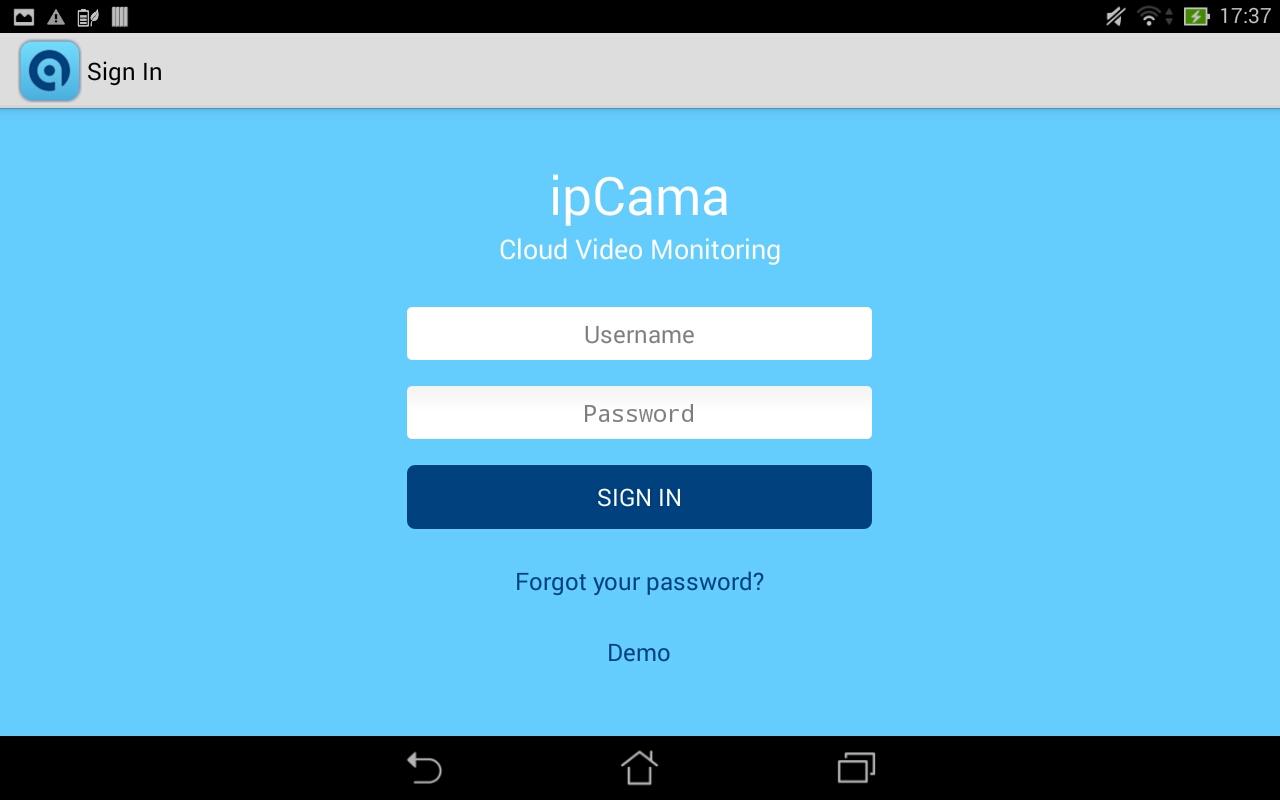Image resolution: width=1280 pixels, height=800 pixels.
Task: Tap the muted sound status icon
Action: 1115,16
